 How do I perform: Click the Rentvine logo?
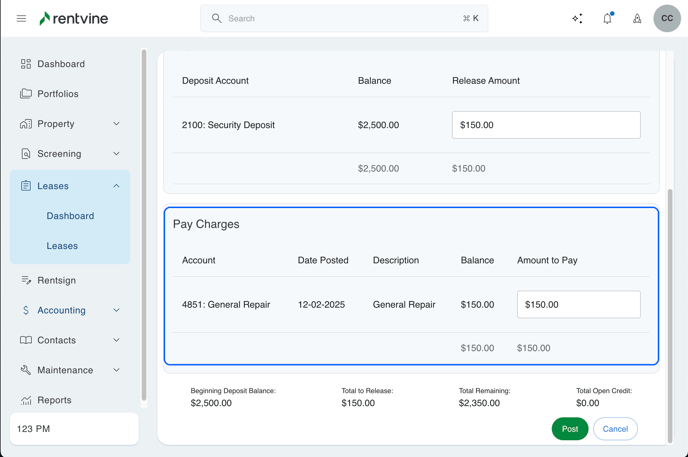coord(73,18)
